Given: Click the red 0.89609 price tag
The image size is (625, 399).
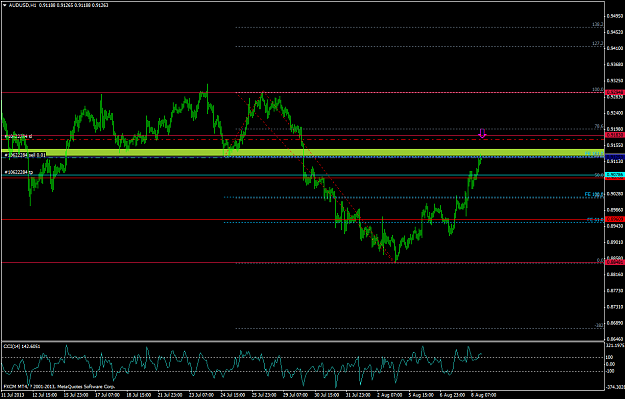Looking at the screenshot, I should click(615, 219).
